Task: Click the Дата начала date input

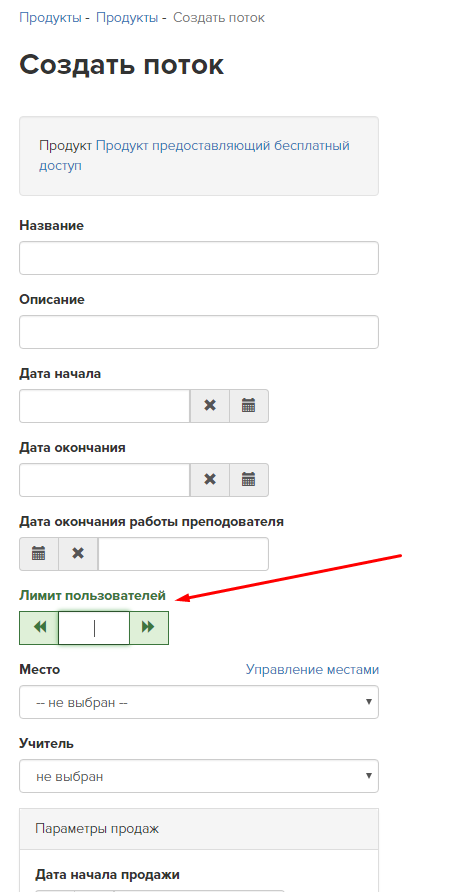Action: pyautogui.click(x=105, y=406)
